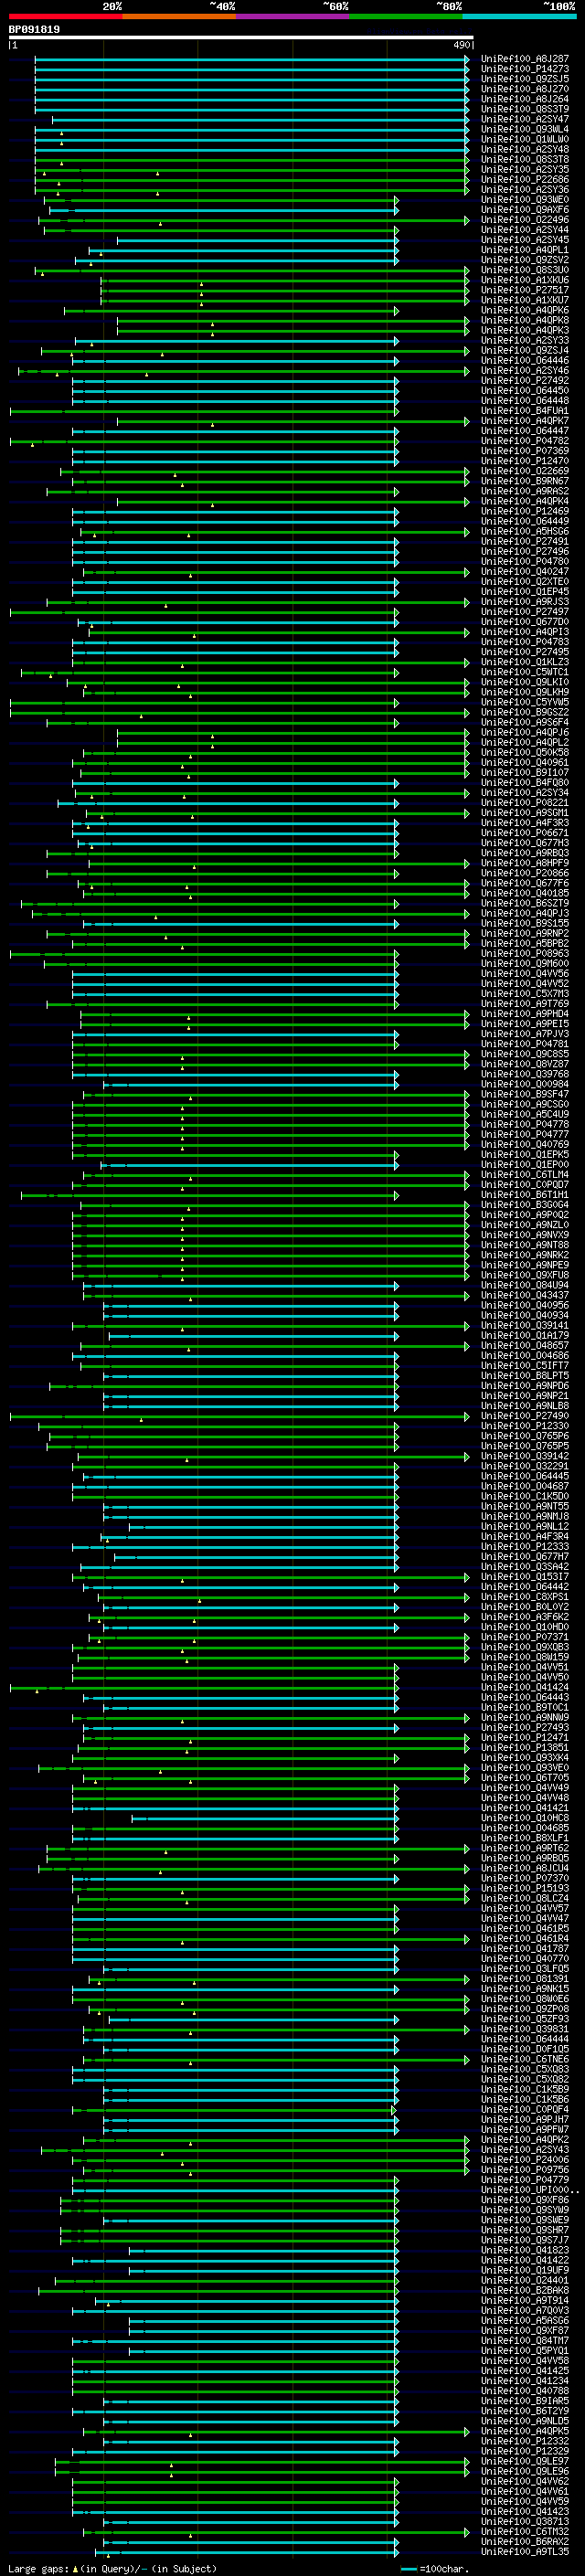Select the UniRef100_Q1WLW0 label
585x2576 pixels.
tap(525, 139)
